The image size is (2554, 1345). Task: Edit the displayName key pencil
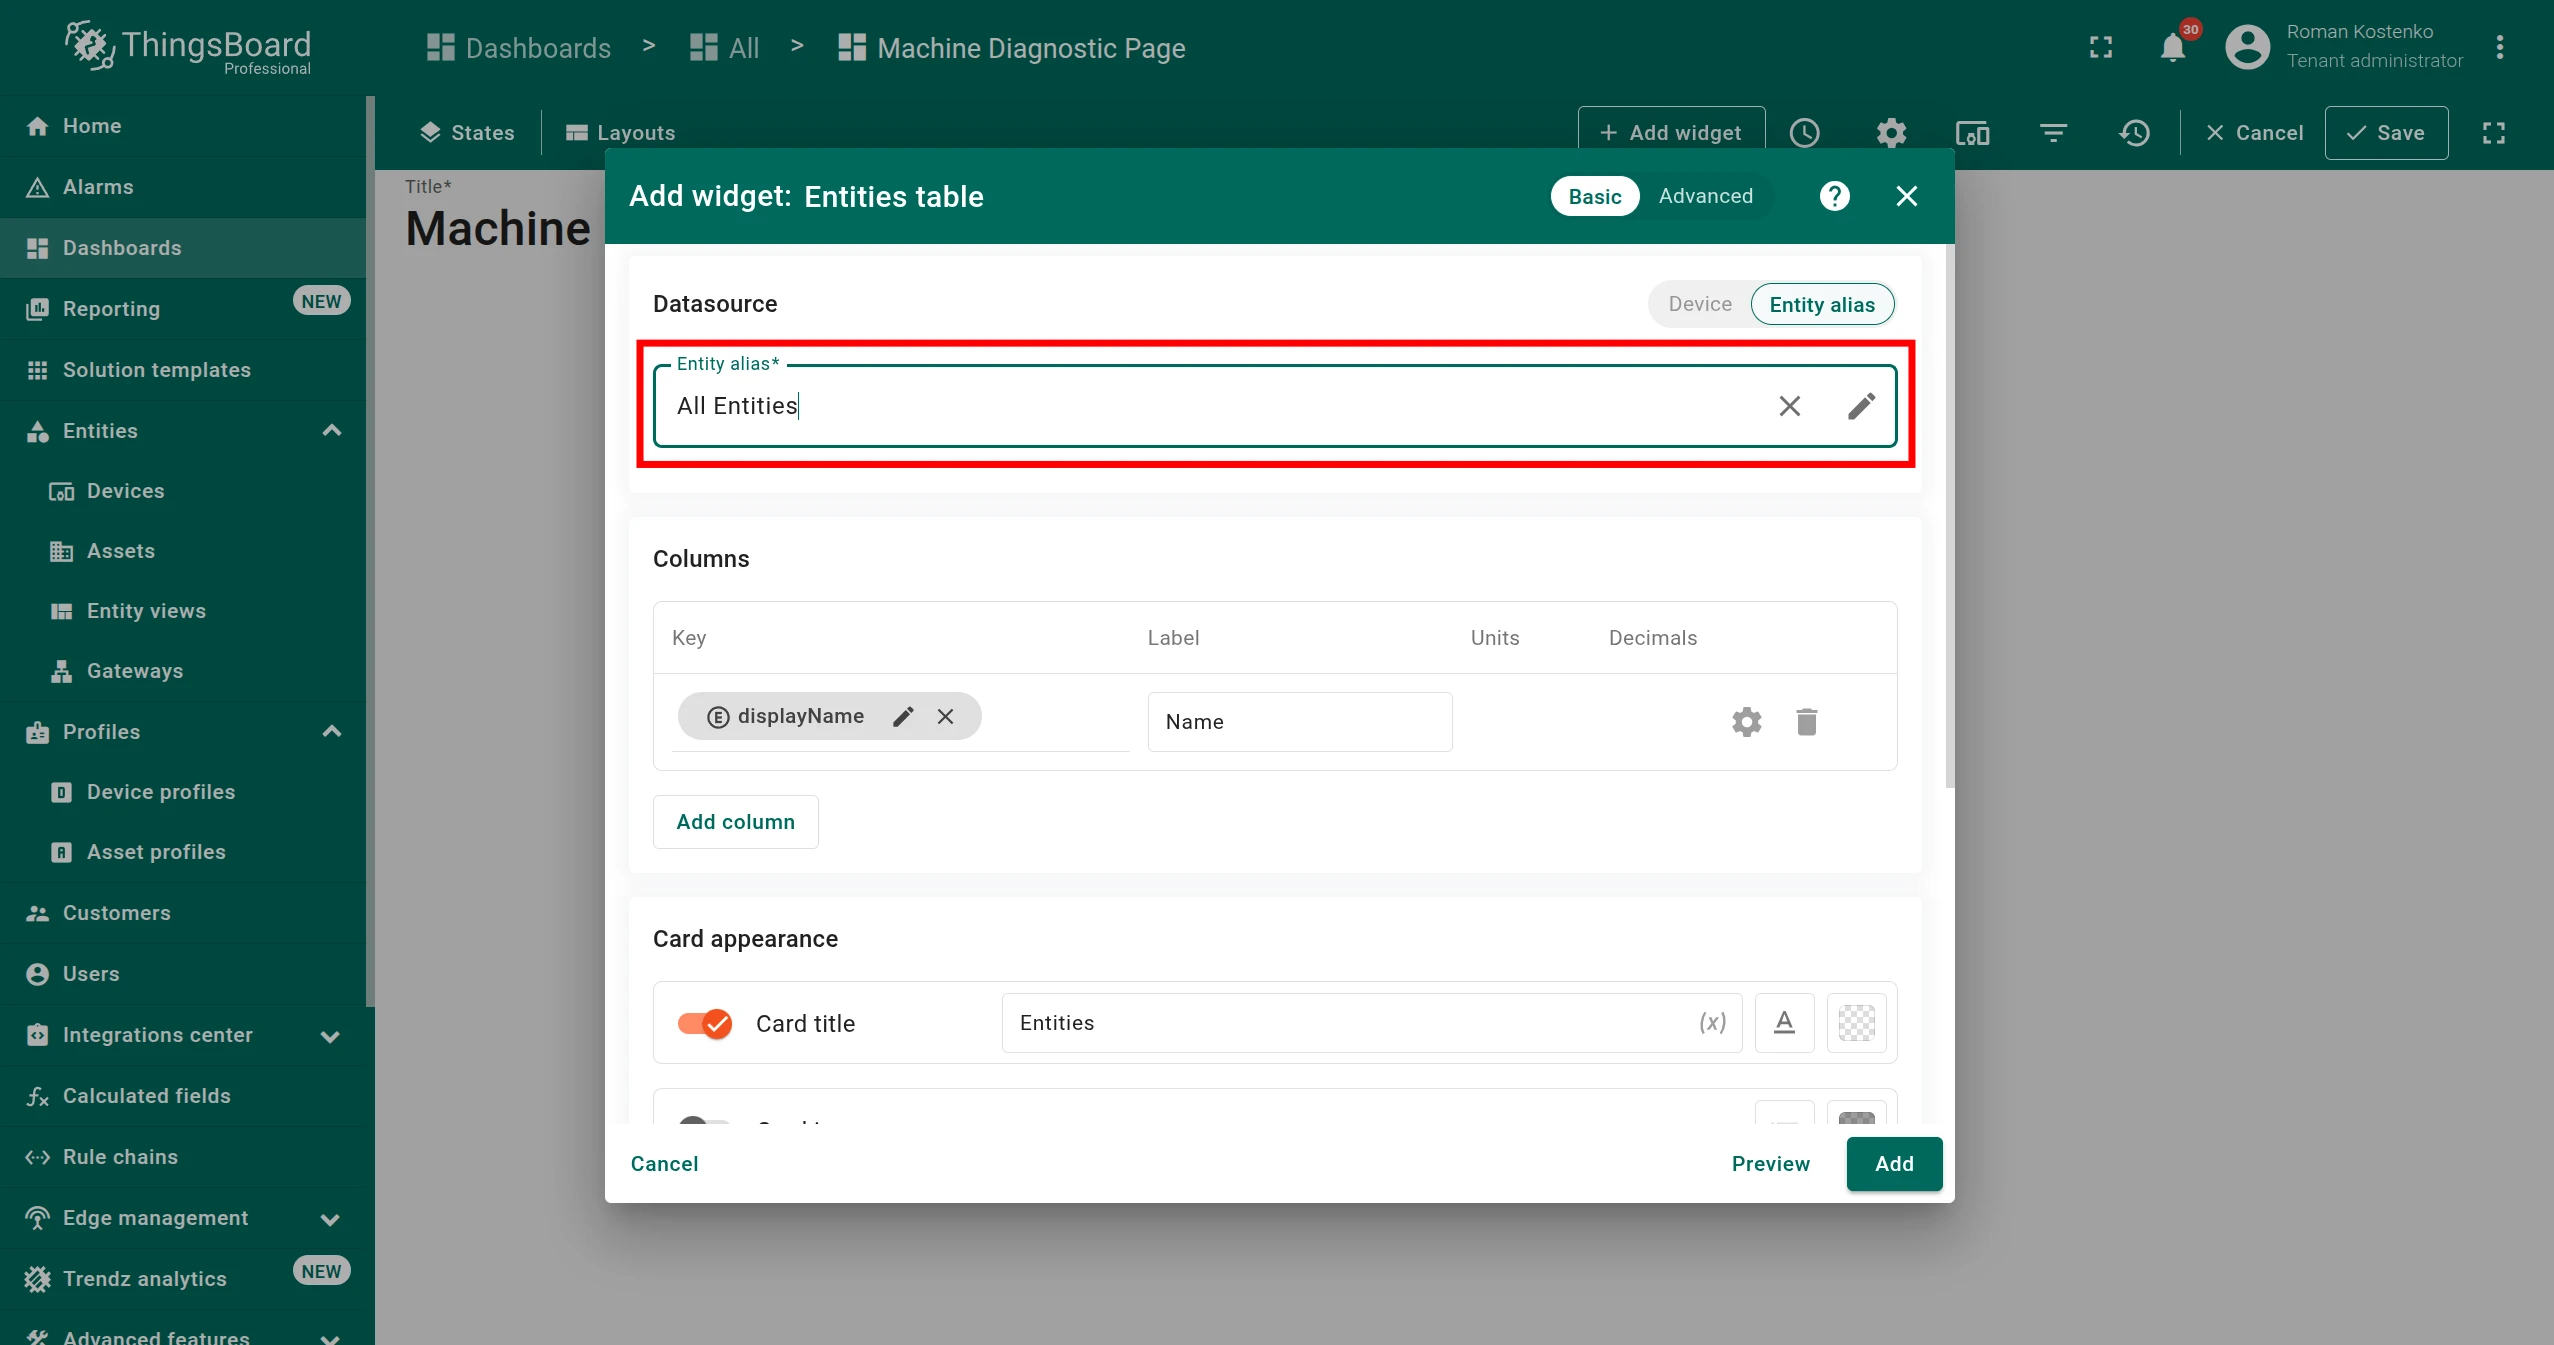point(903,716)
